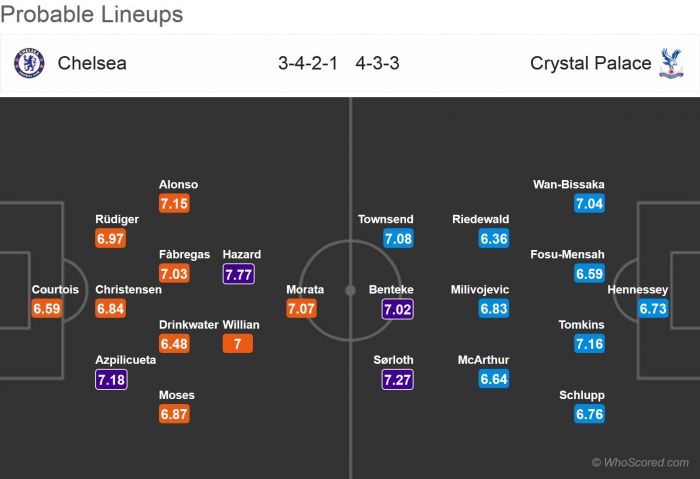The width and height of the screenshot is (700, 479).
Task: Select Hazard's 7.77 rating badge
Action: (x=238, y=274)
